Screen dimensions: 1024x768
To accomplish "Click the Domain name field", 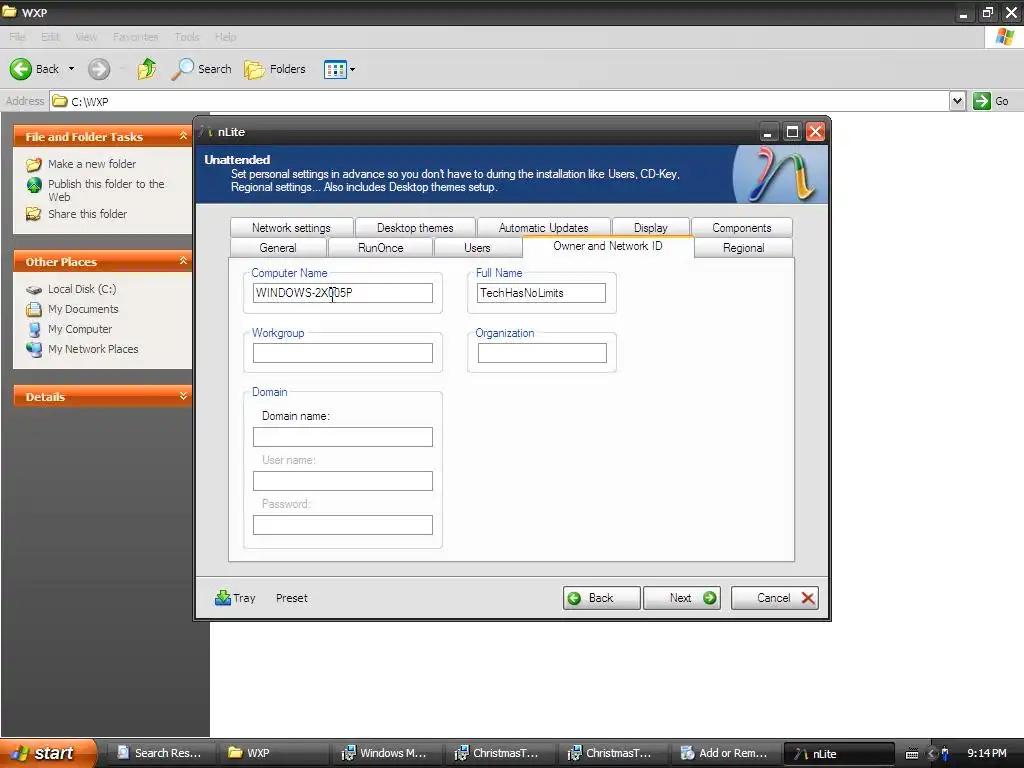I will [x=343, y=437].
